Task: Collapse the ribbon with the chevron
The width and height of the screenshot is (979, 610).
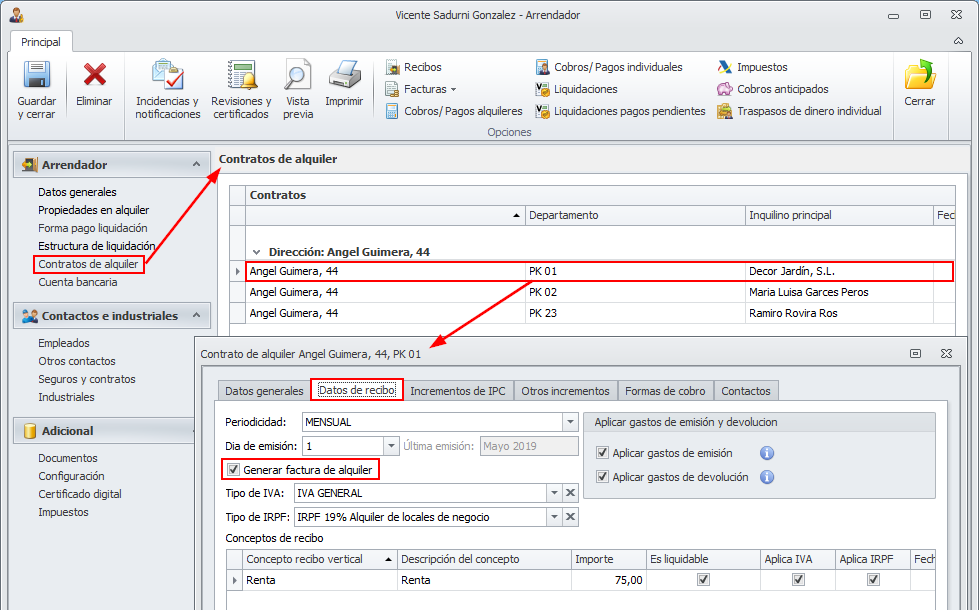Action: pyautogui.click(x=958, y=41)
